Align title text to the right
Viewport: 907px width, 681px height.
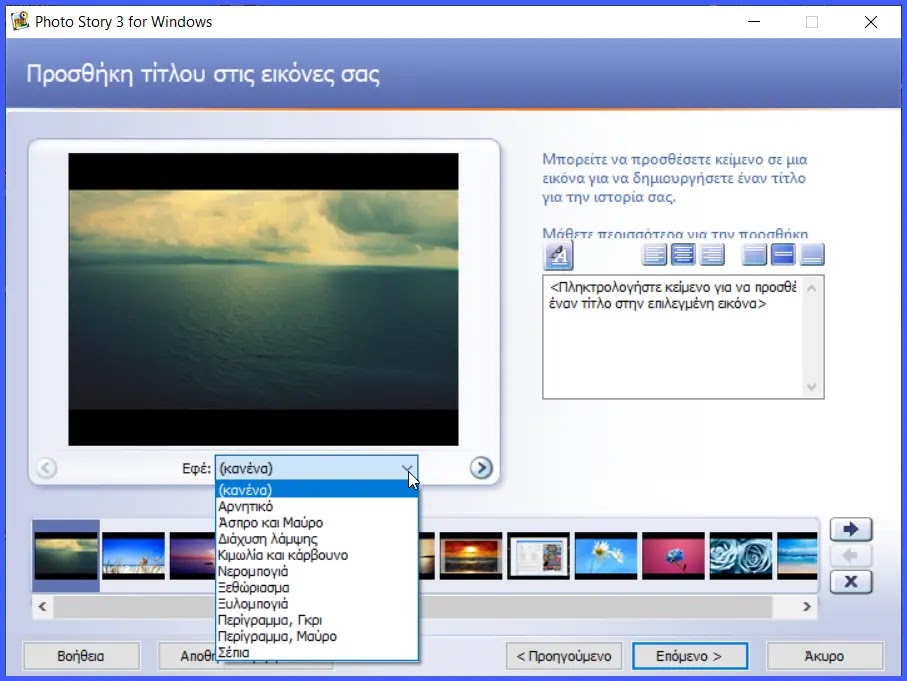[711, 255]
